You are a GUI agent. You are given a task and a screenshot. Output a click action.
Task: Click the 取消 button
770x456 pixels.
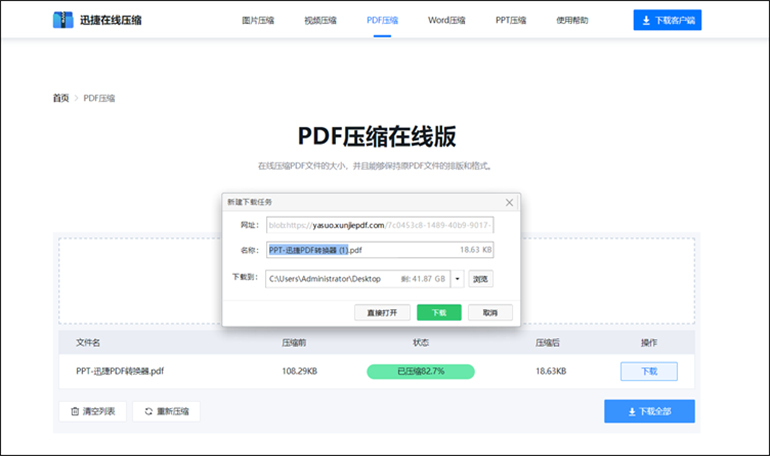coord(490,313)
